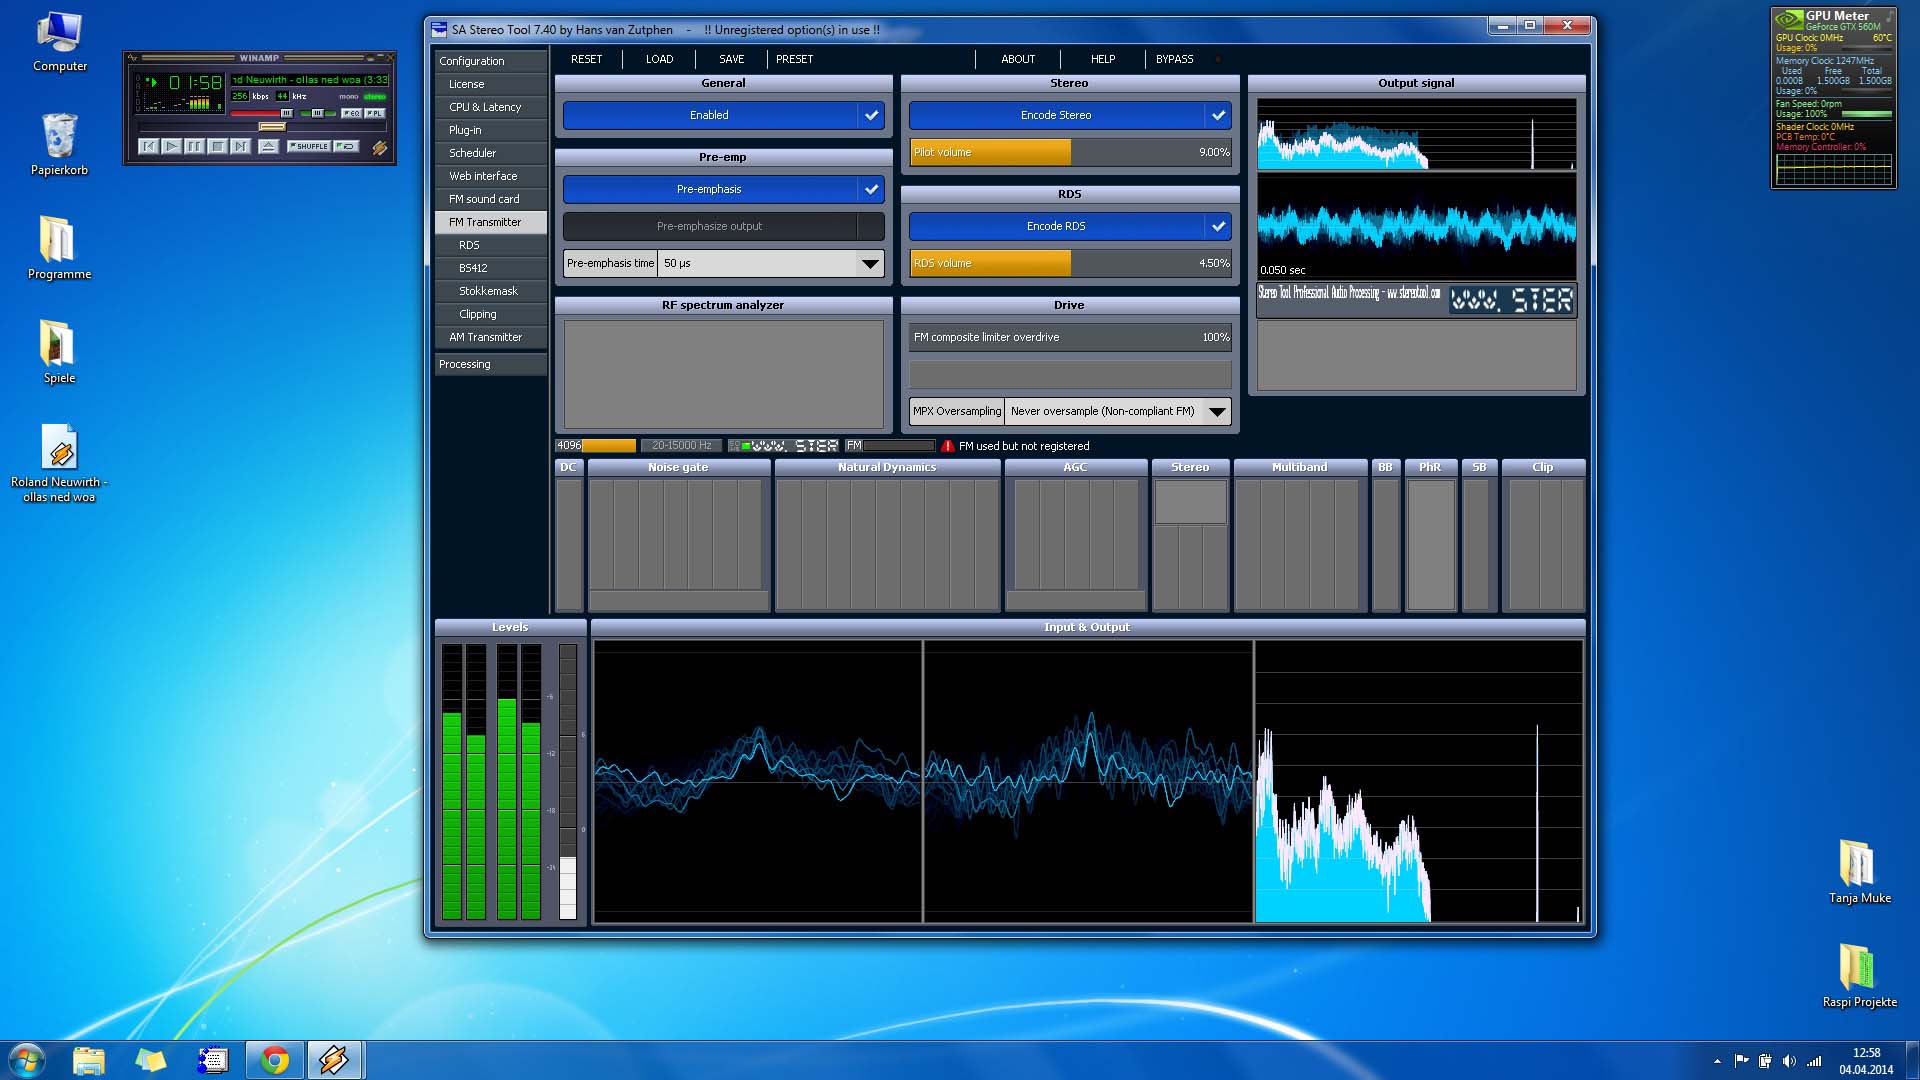Select CPU & Latency in the sidebar
This screenshot has width=1920, height=1080.
point(491,107)
